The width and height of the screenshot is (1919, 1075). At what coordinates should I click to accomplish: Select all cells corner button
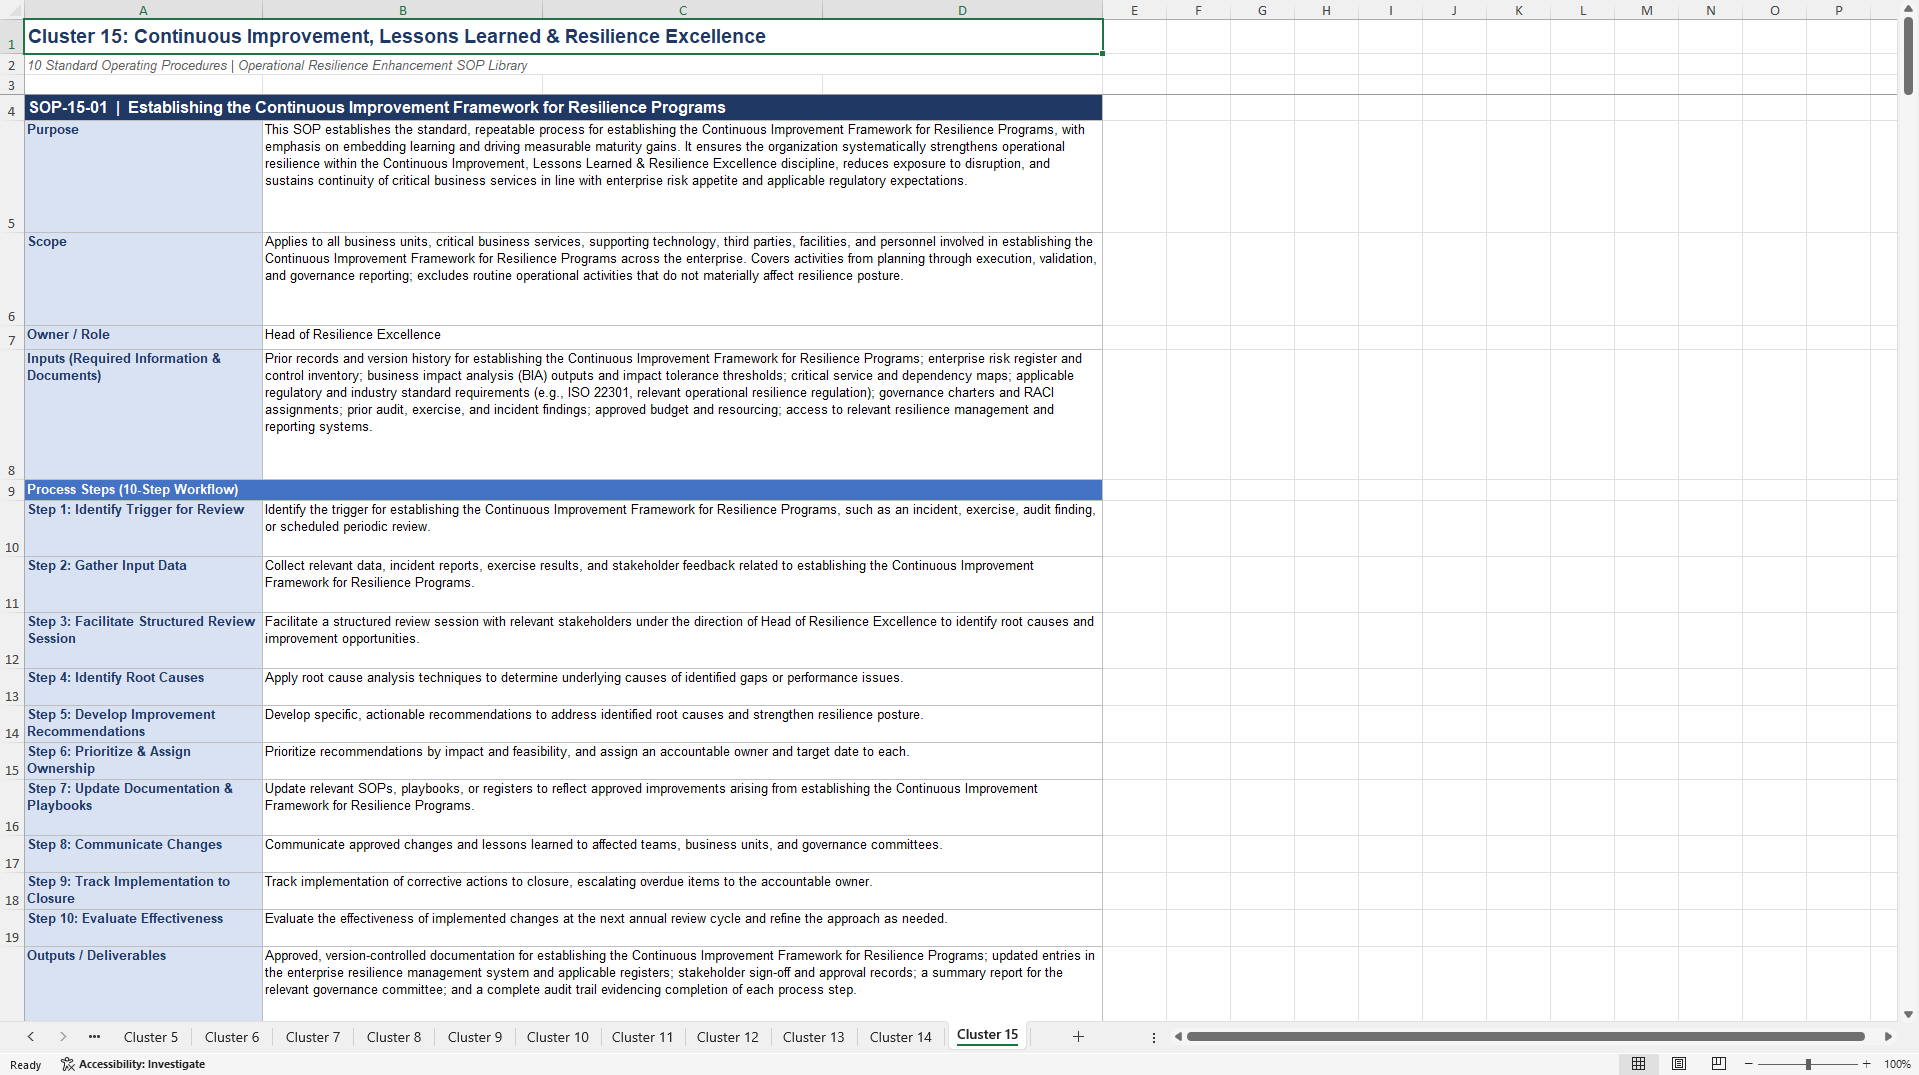(x=12, y=10)
